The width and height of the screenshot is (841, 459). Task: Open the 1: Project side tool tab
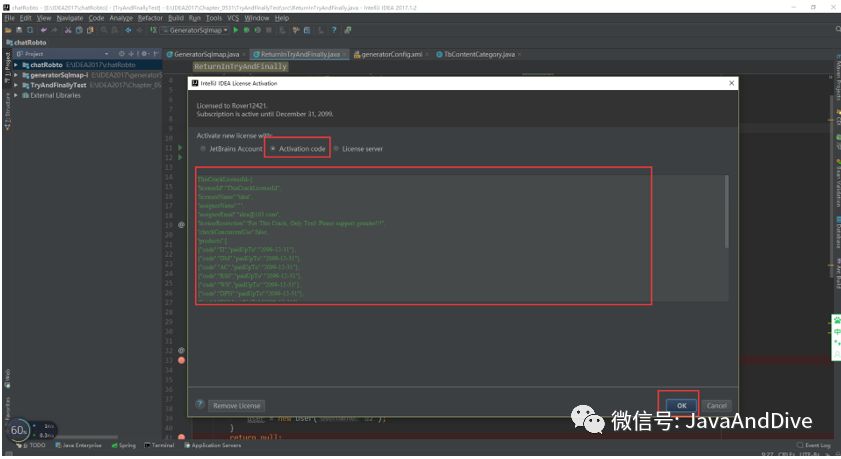point(7,68)
